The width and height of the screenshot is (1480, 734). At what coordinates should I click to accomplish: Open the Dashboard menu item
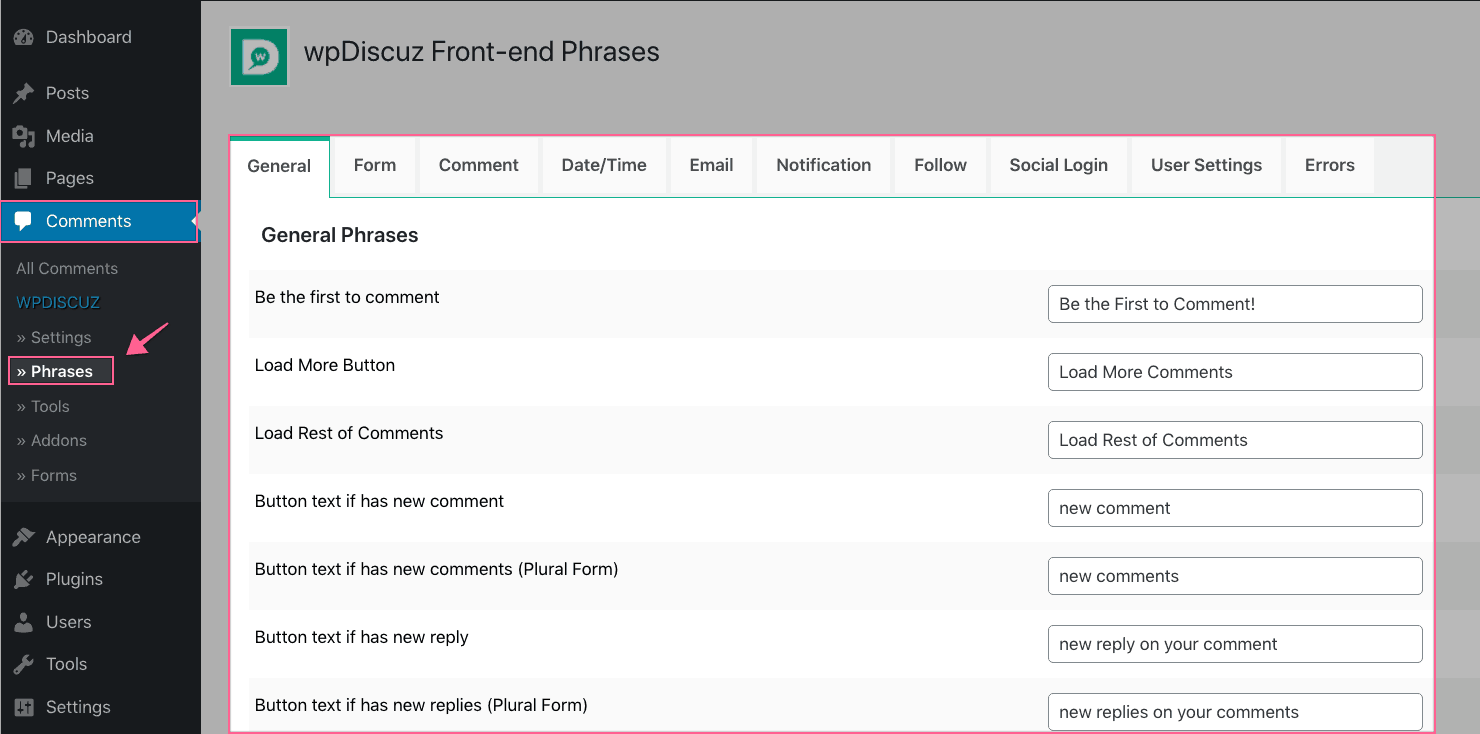[x=100, y=37]
